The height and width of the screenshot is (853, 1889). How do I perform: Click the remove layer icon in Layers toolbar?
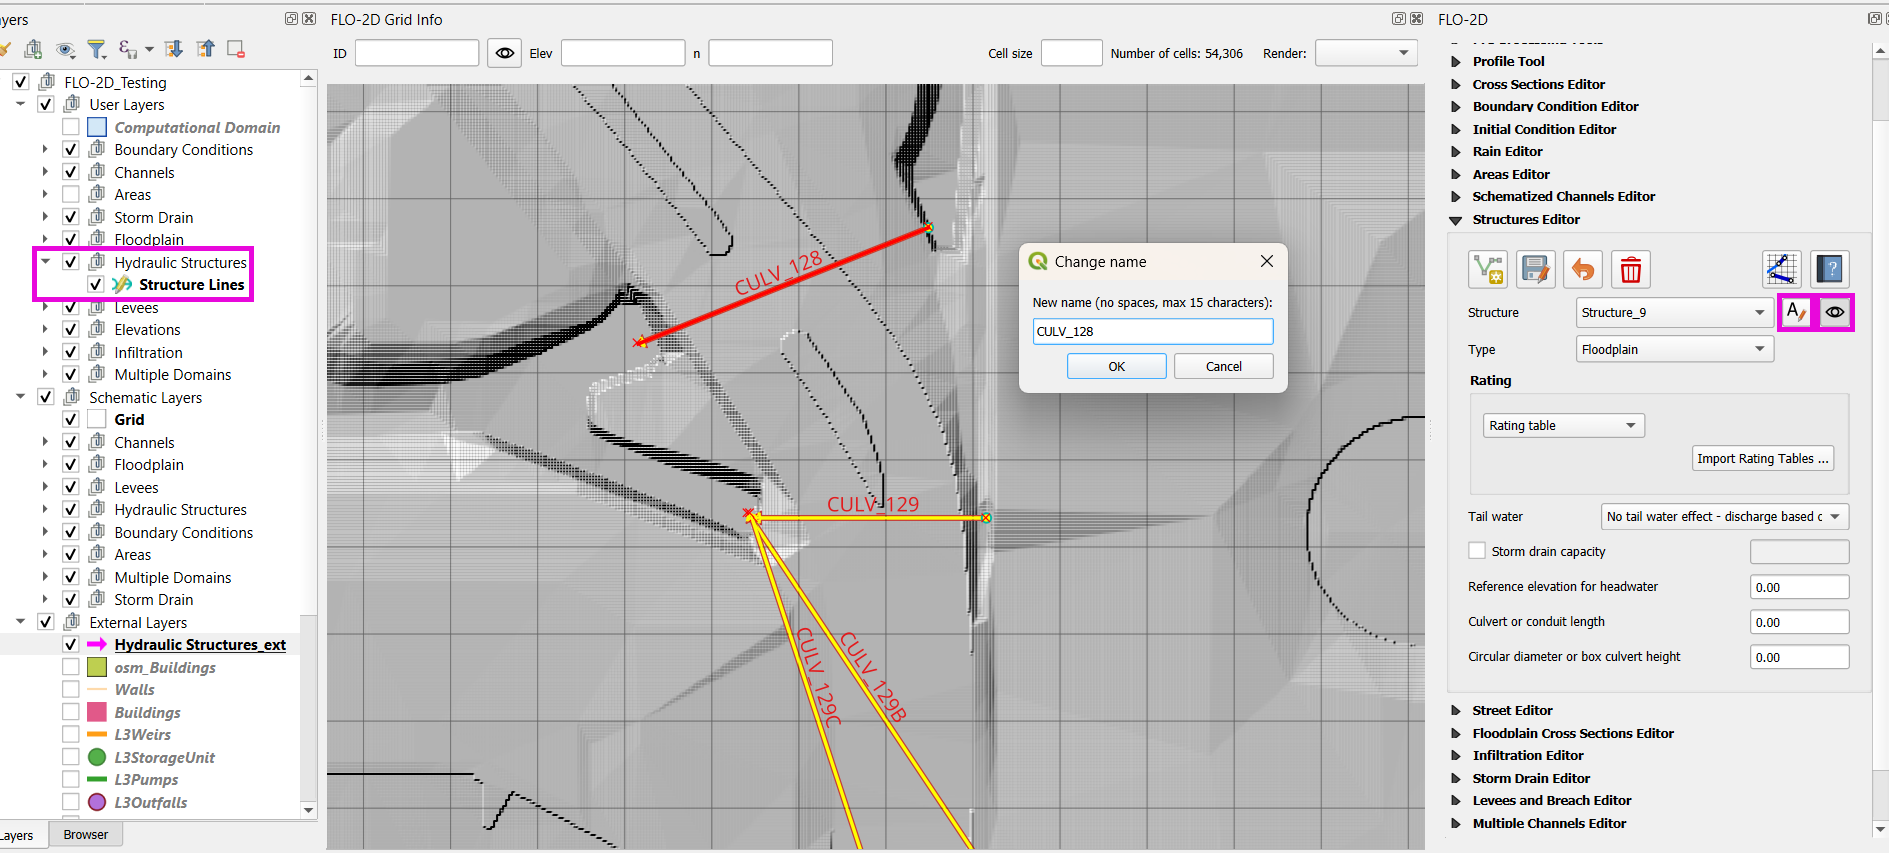(236, 49)
